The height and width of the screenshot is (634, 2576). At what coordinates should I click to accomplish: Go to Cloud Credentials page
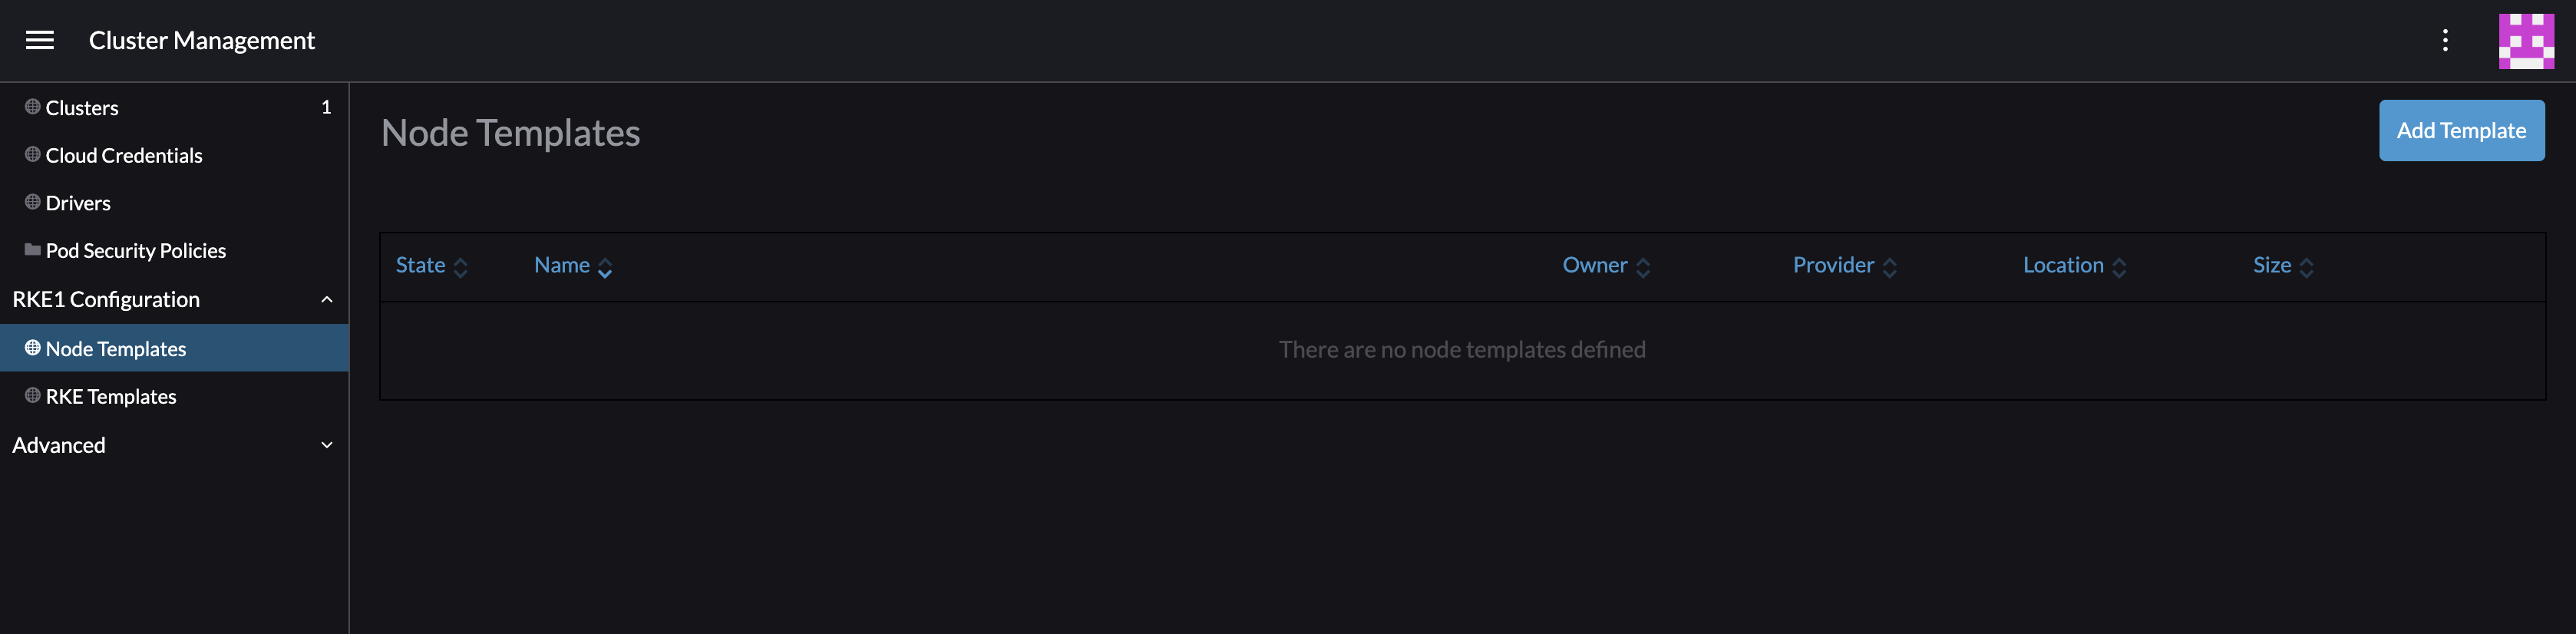[123, 155]
